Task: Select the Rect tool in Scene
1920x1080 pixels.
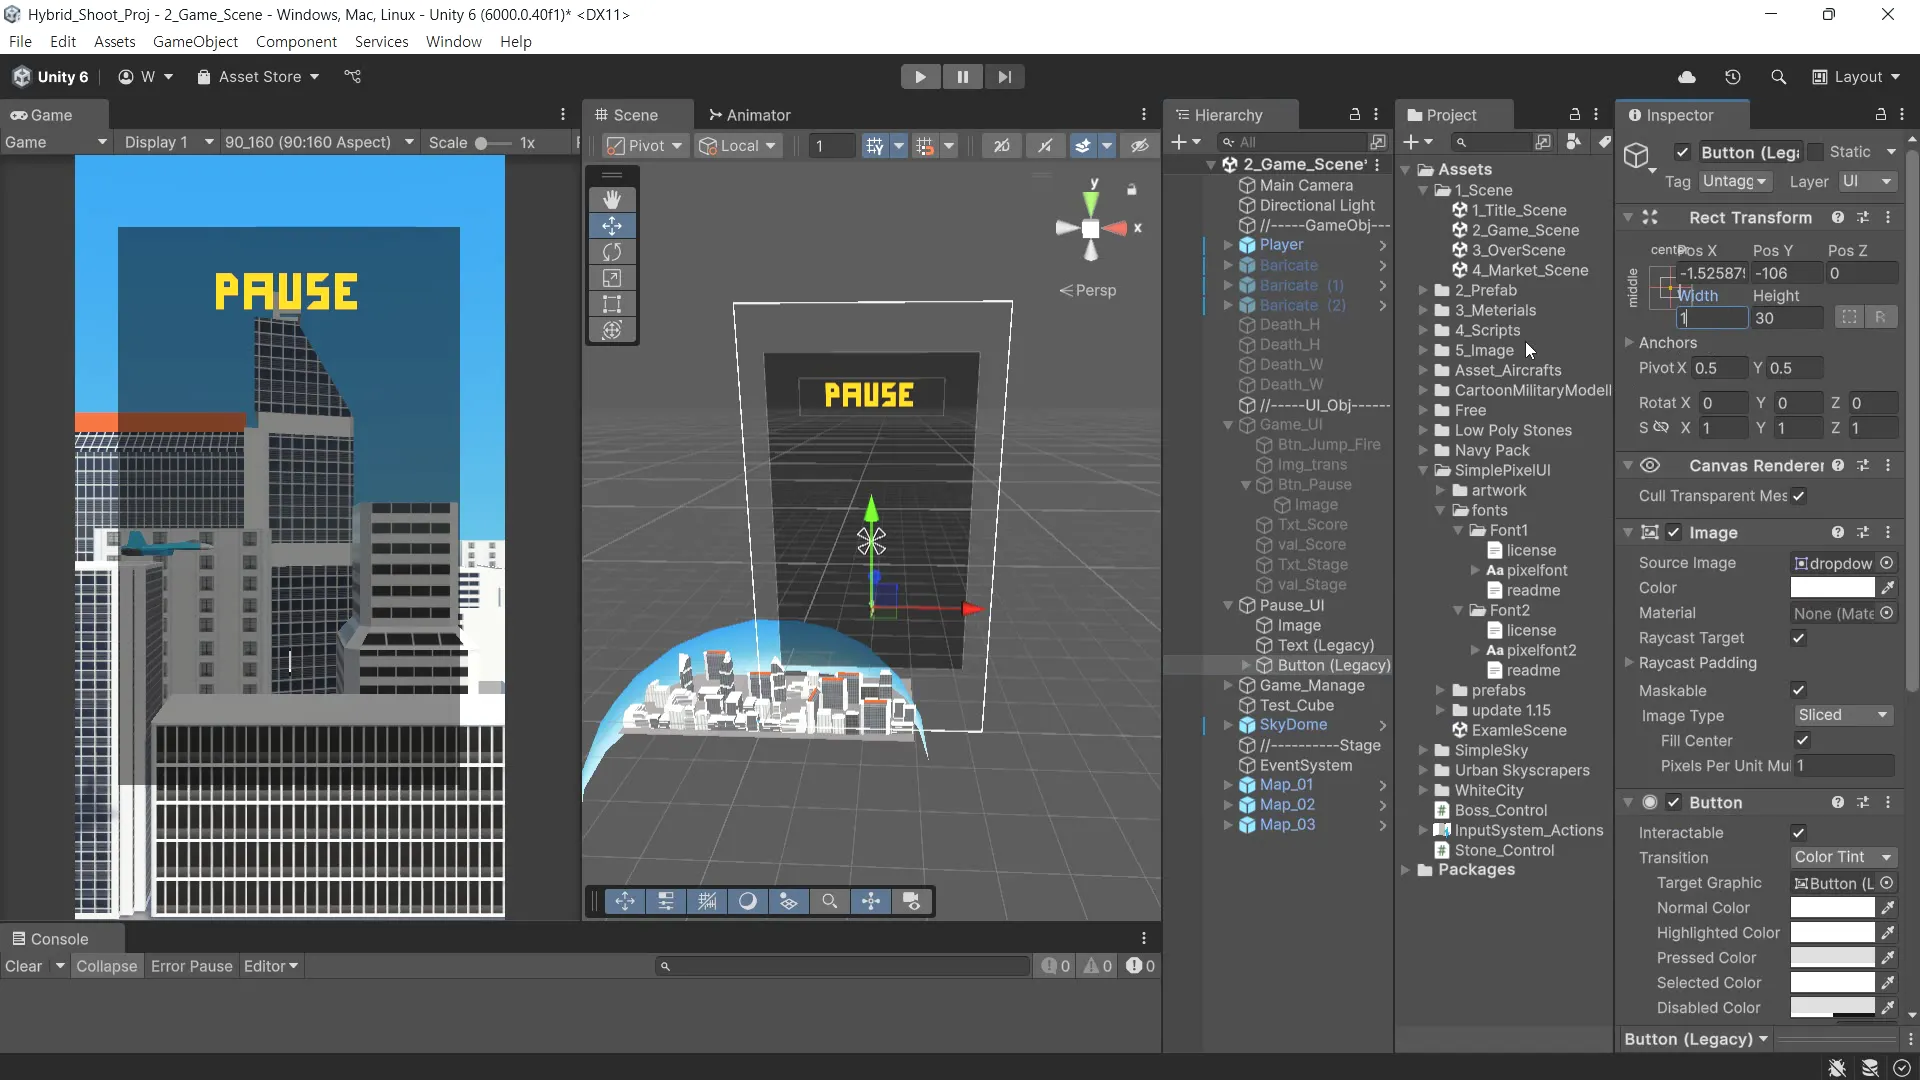Action: [612, 304]
